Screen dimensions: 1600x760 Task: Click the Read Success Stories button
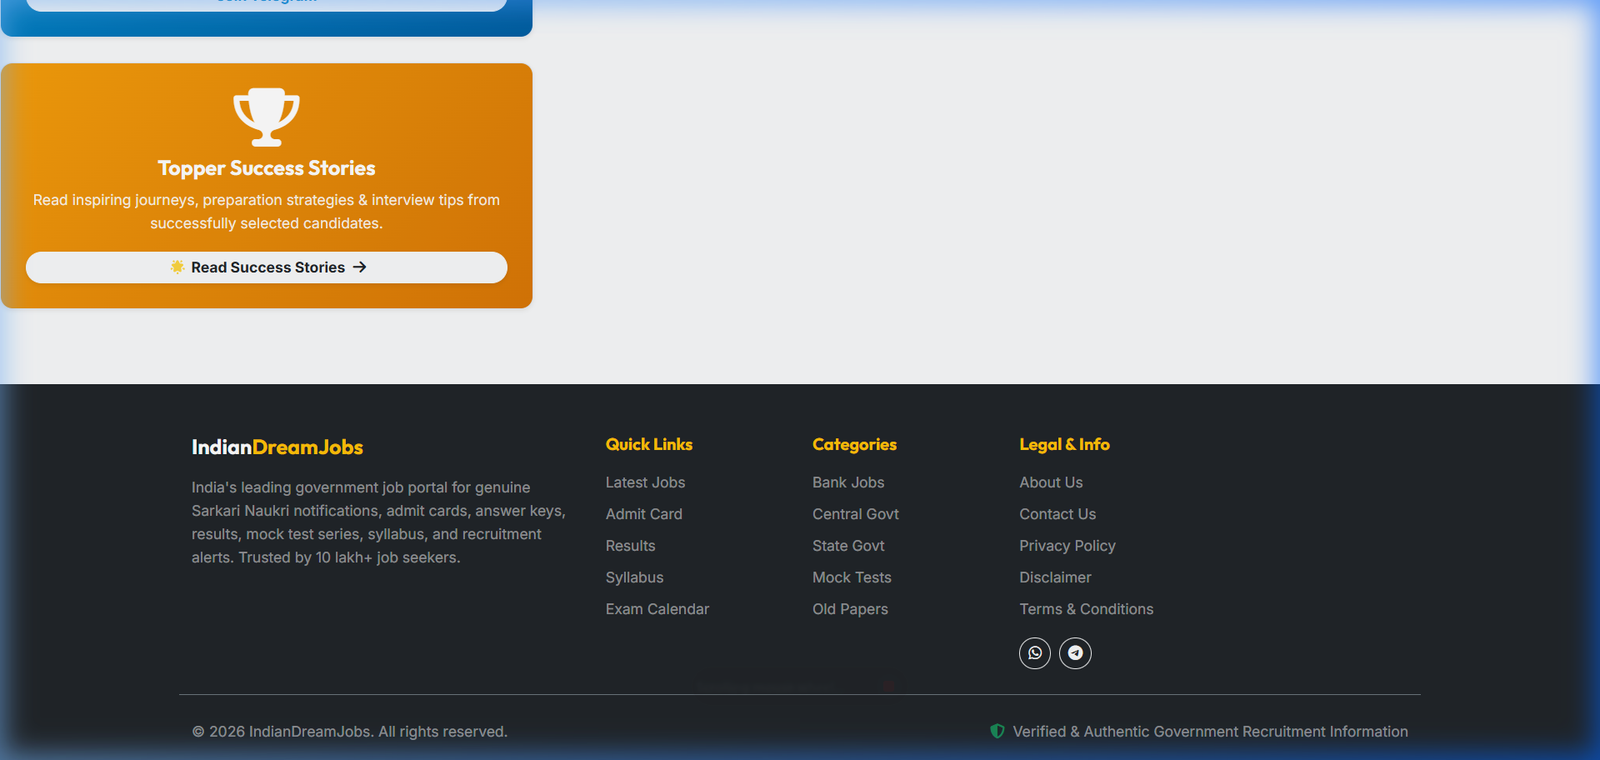(266, 267)
